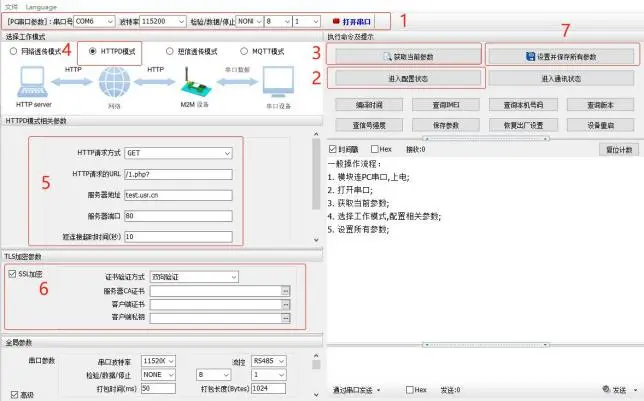Click the browse icon for 服务器CA证书
644x401 pixels.
(x=285, y=291)
